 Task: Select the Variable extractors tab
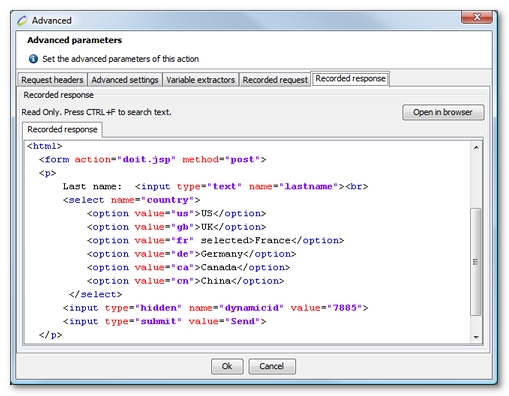point(200,80)
